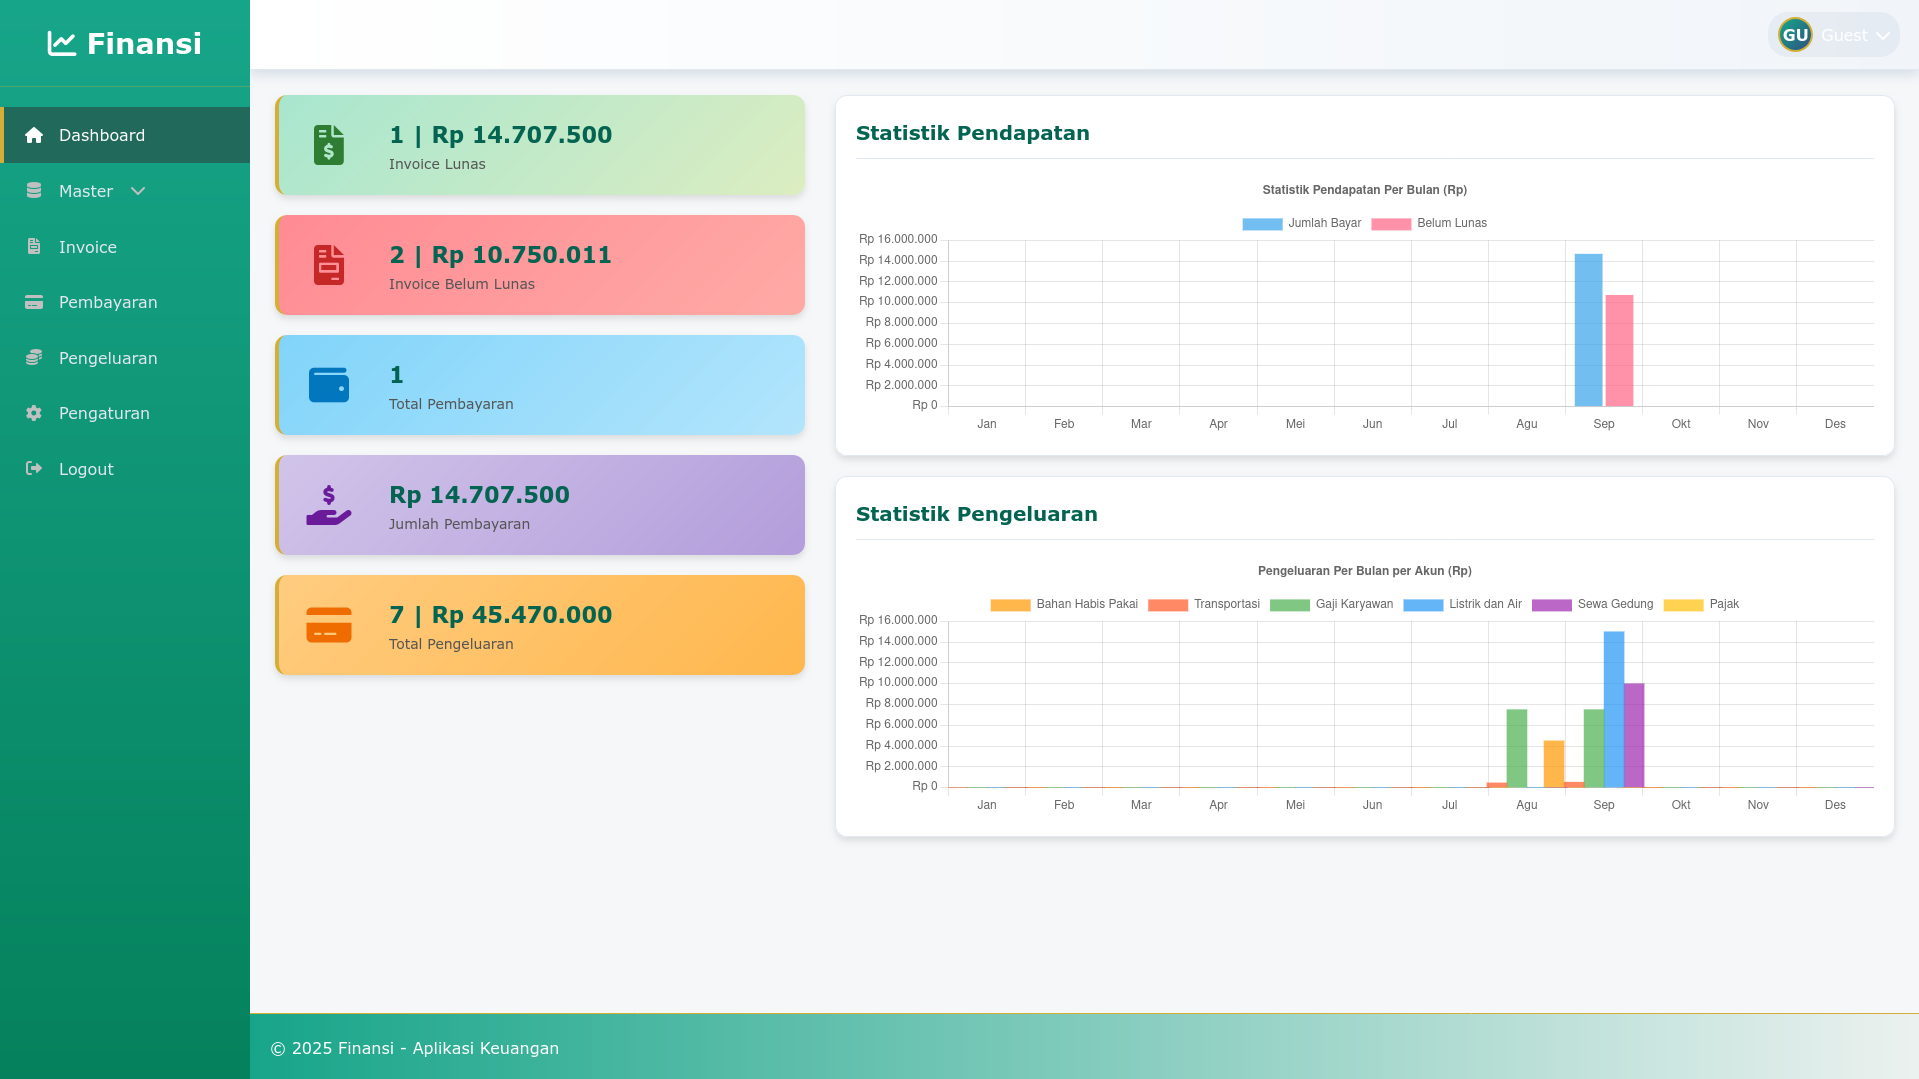Screen dimensions: 1919x1079
Task: Click the purple hand-holding-dollar icon
Action: 328,505
